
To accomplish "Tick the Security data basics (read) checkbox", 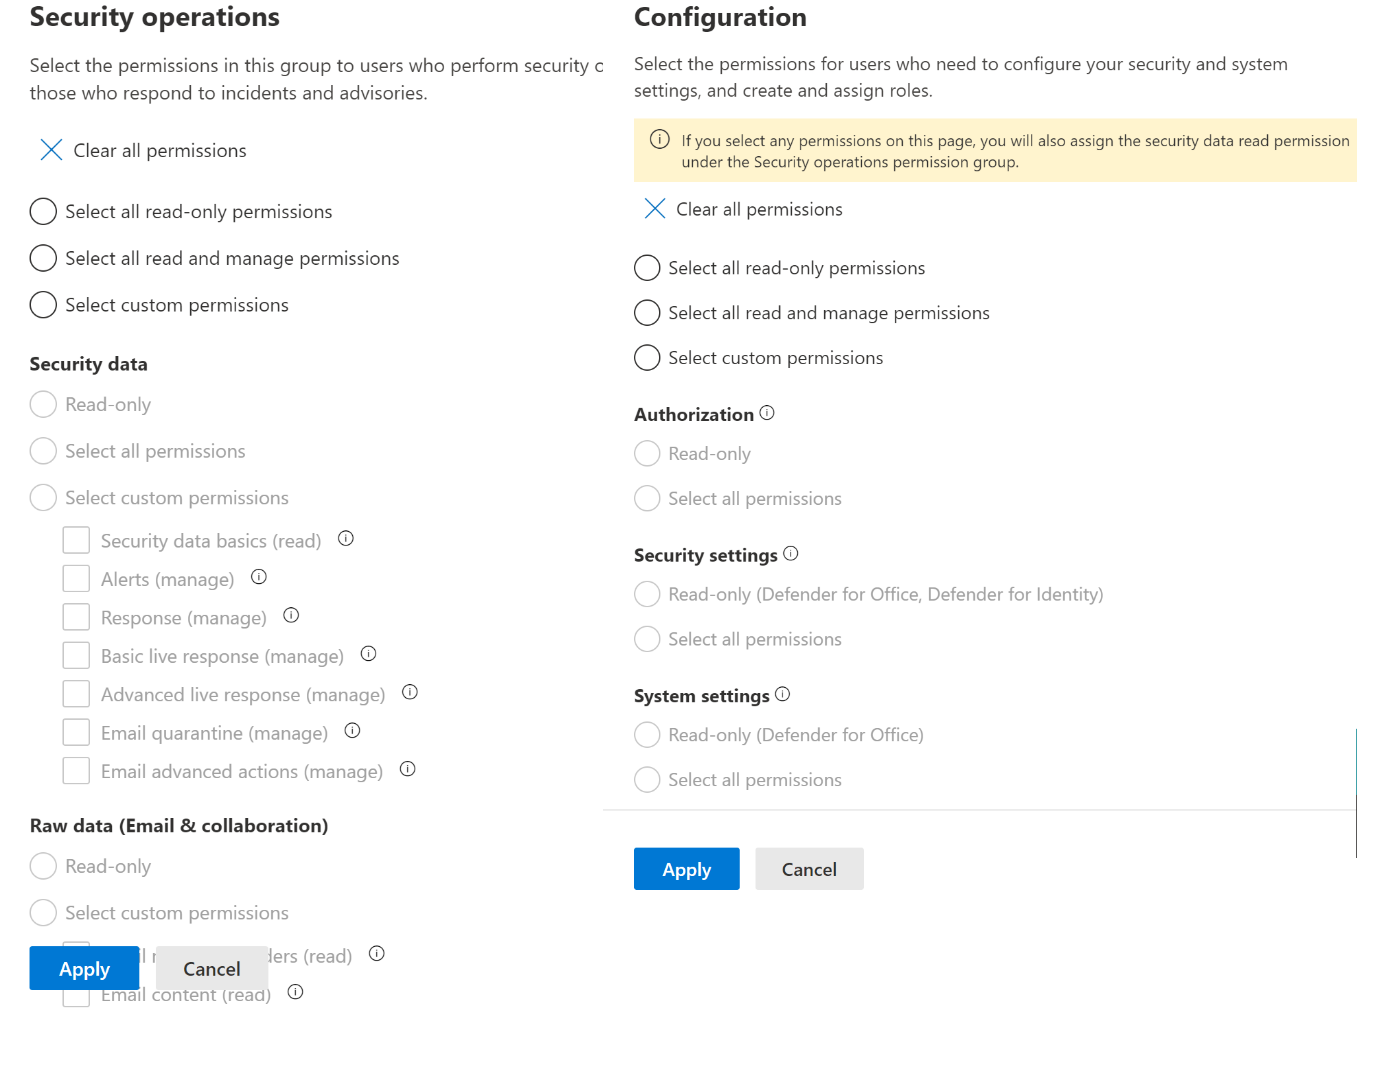I will (x=76, y=540).
